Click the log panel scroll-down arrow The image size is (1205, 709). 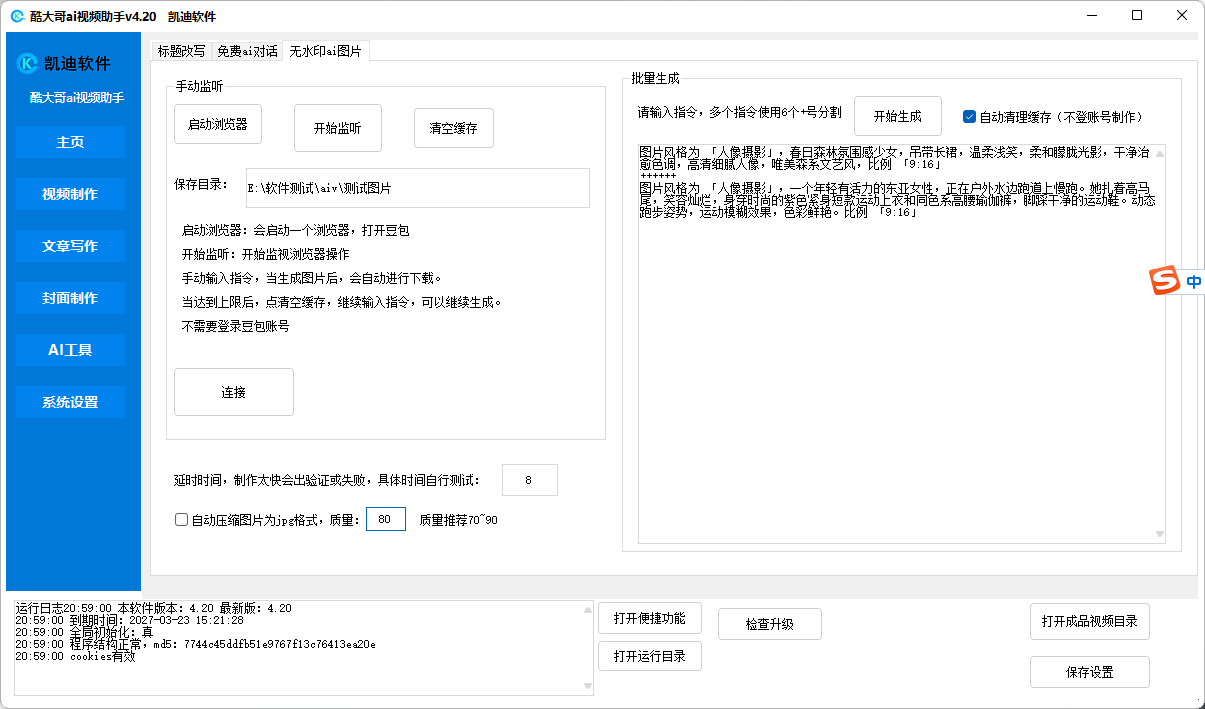click(x=587, y=686)
